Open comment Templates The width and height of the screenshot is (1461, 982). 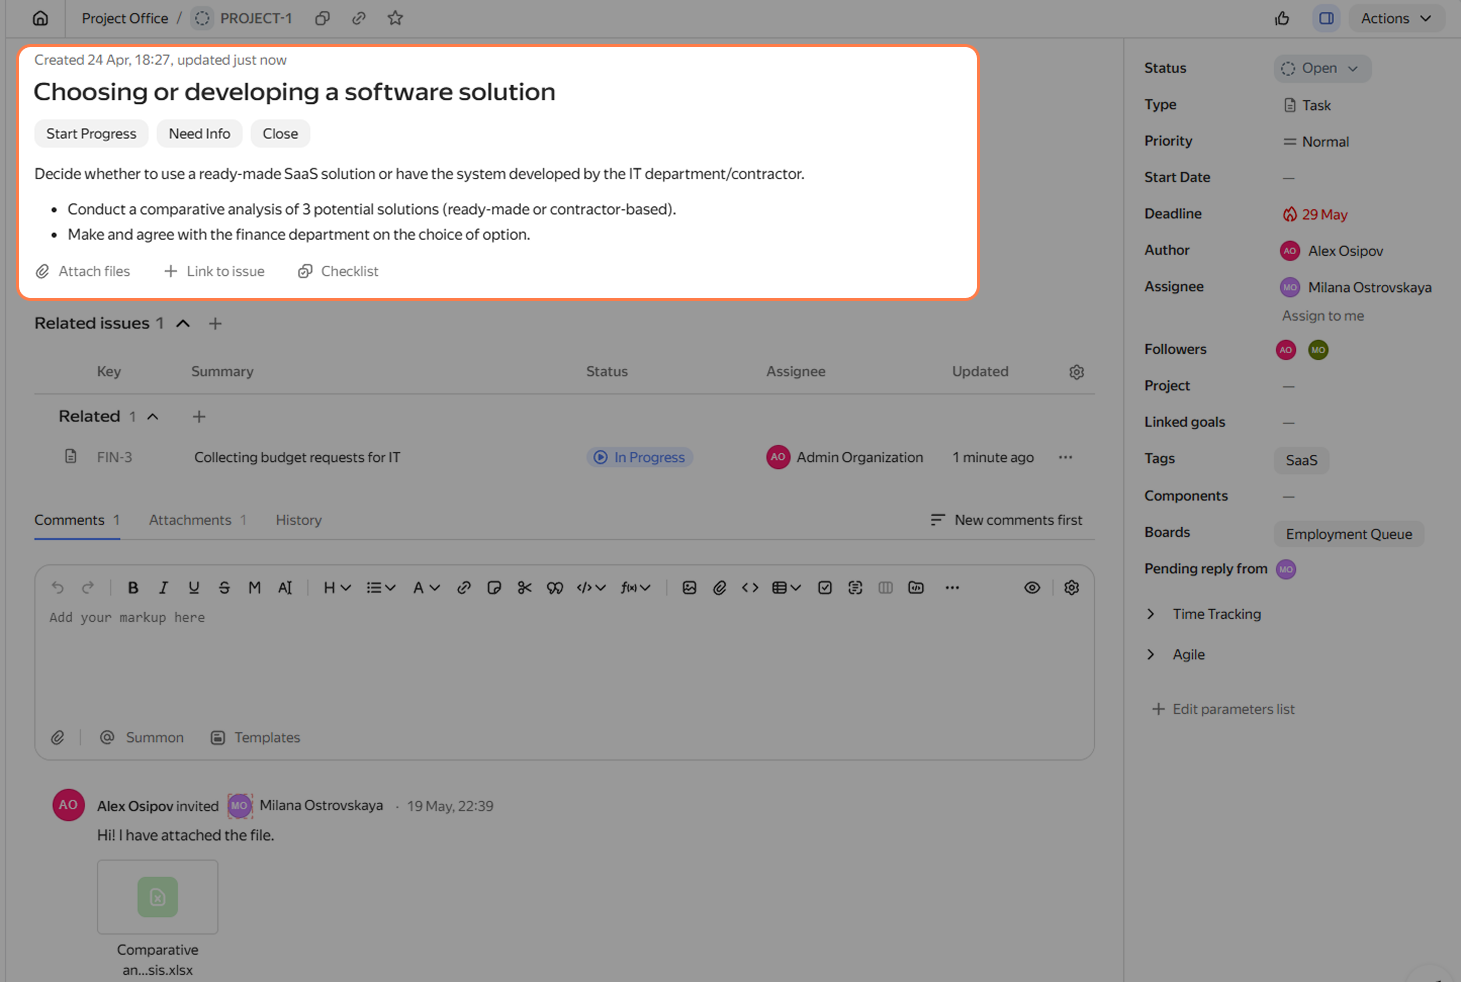click(x=255, y=738)
